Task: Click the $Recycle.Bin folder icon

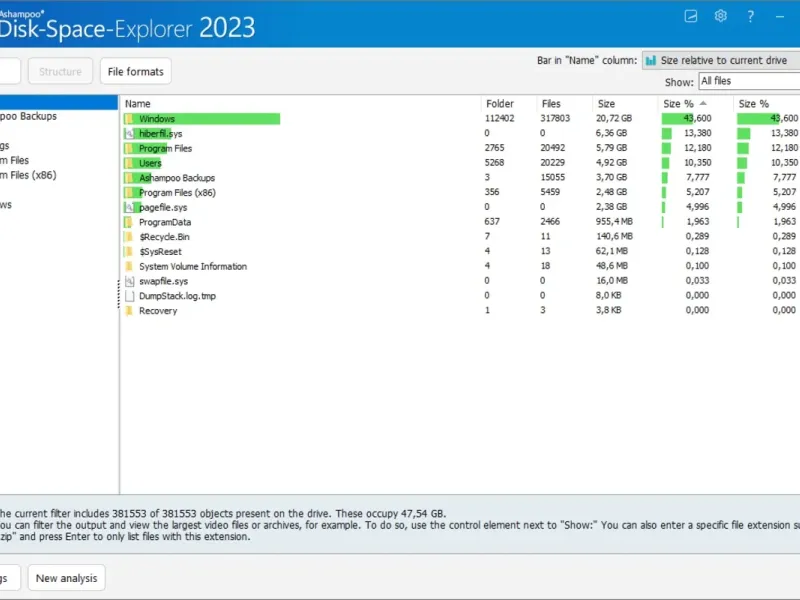Action: [x=129, y=237]
